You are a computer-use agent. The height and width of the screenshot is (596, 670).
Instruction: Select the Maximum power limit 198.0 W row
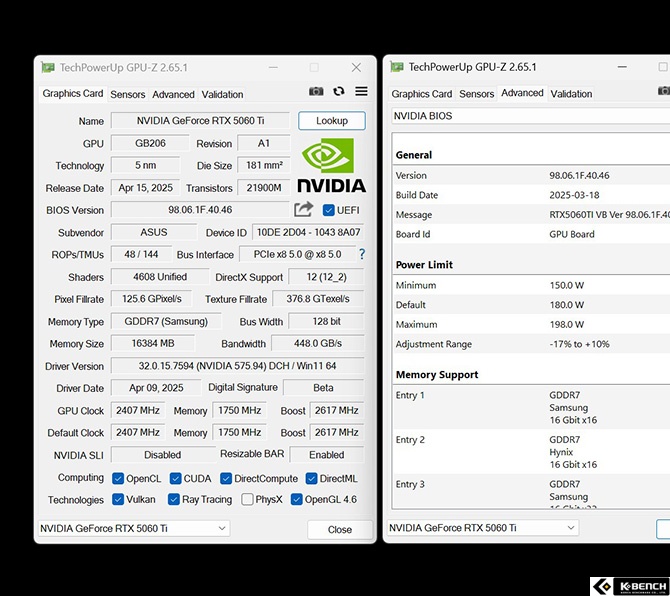pos(531,324)
